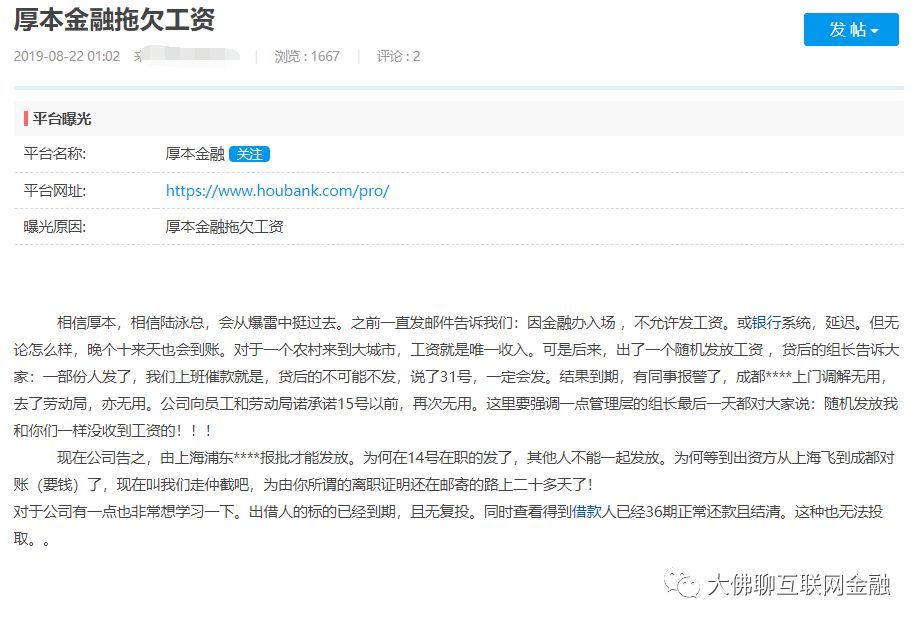920x625 pixels.
Task: Follow 厚本金融 with the 关注 button
Action: point(249,154)
